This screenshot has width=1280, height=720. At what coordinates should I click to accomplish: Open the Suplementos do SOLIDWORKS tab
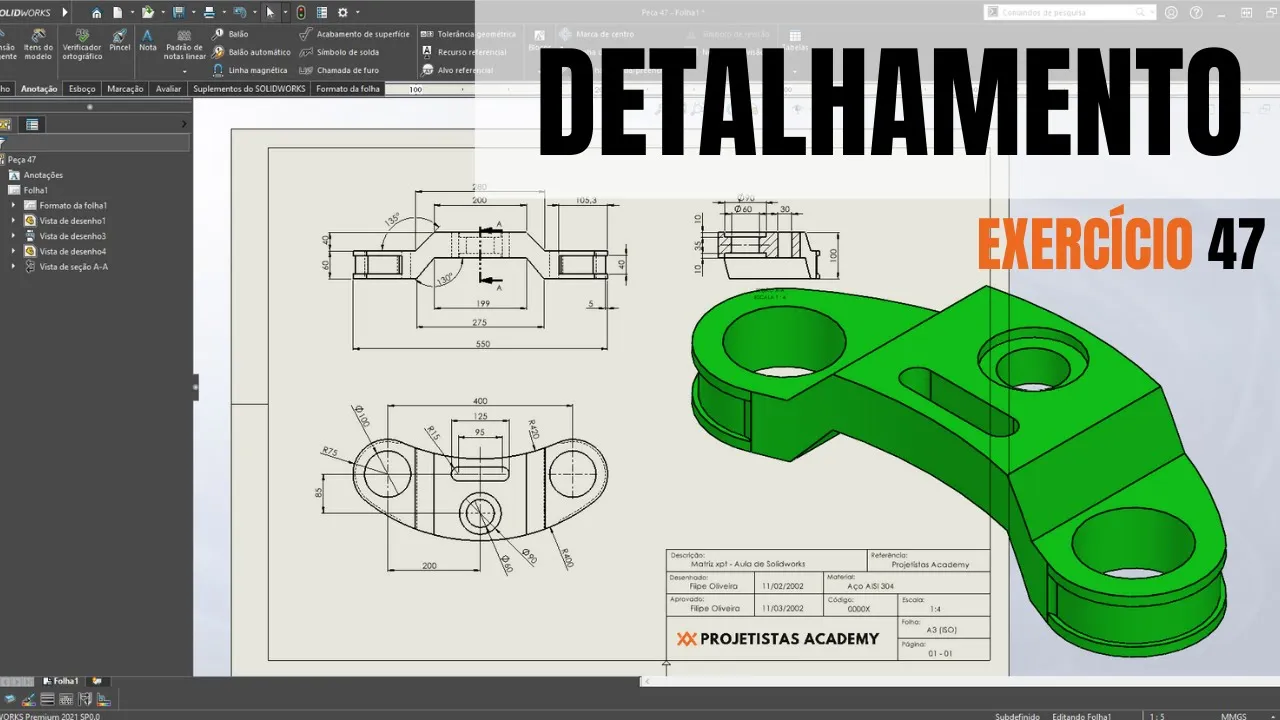point(250,89)
